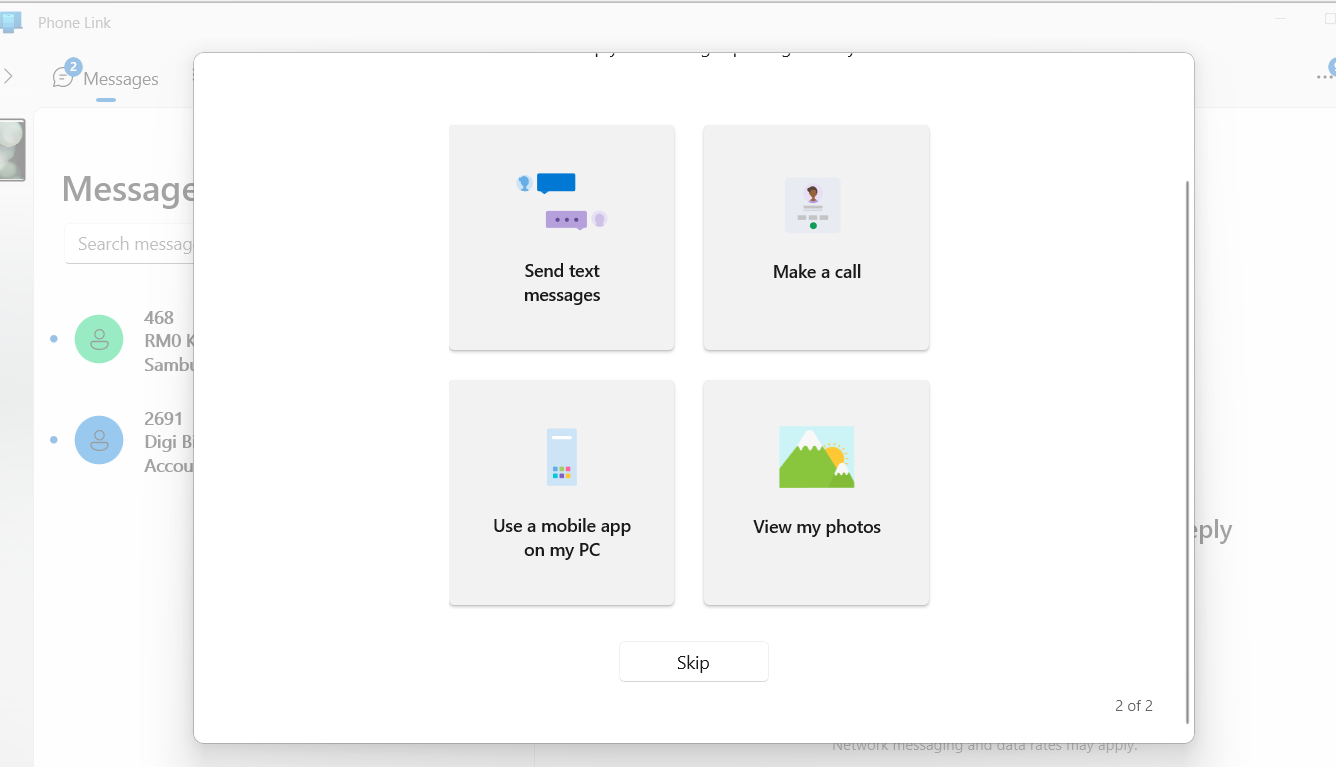Open the ellipsis more options menu
1336x767 pixels.
1322,78
